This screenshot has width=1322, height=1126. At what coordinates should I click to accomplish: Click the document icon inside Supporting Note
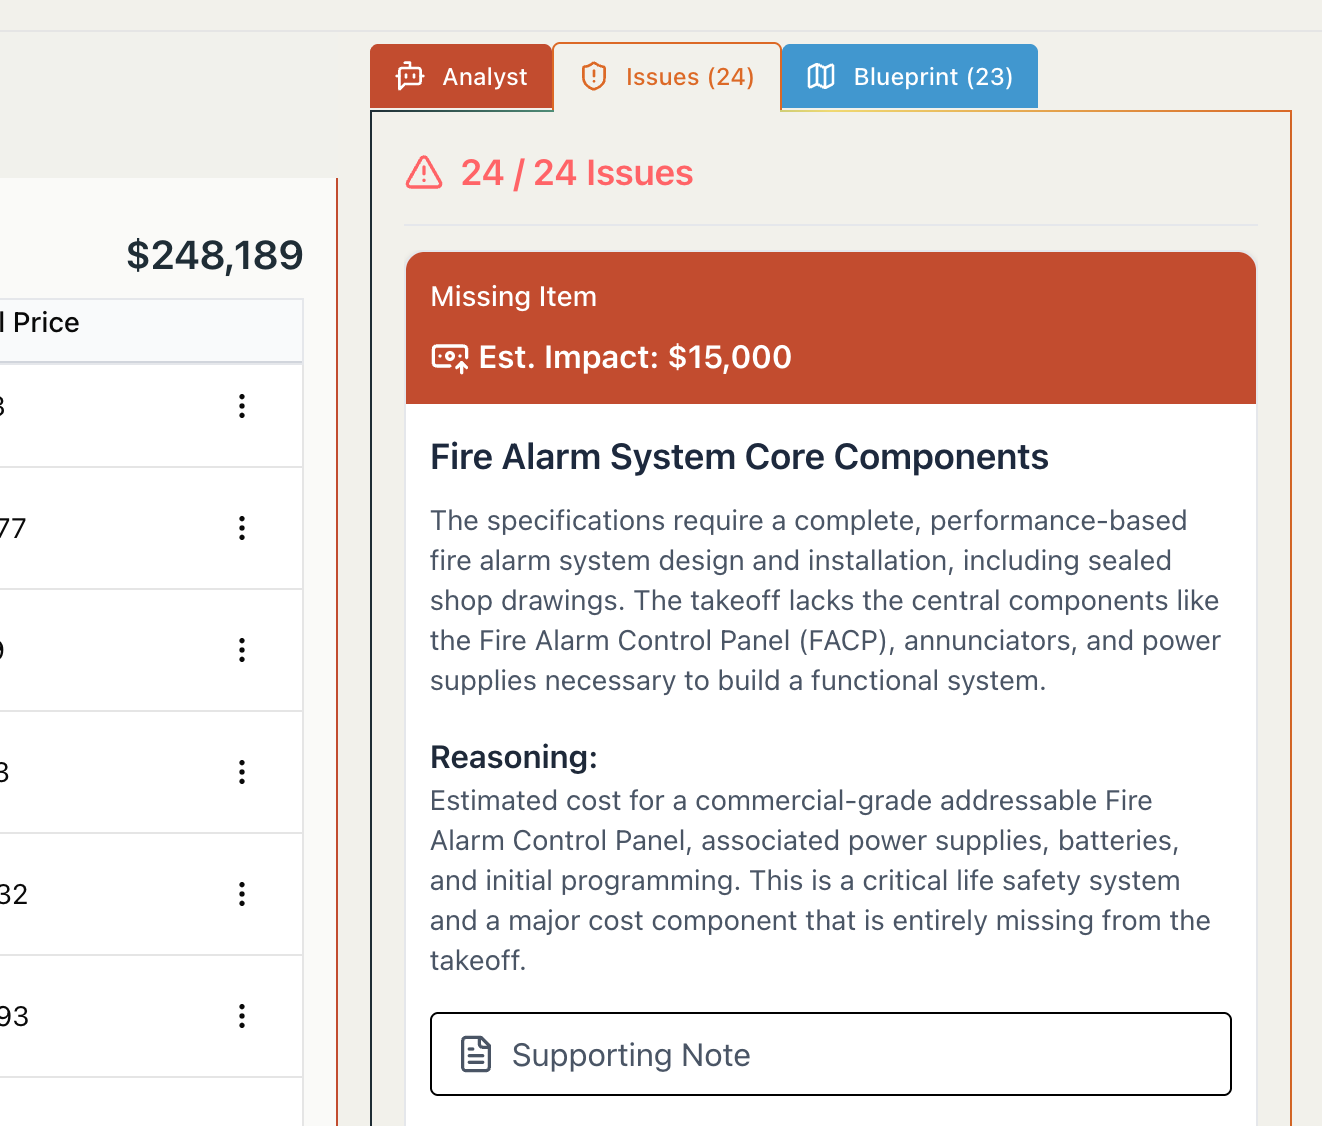pyautogui.click(x=477, y=1054)
